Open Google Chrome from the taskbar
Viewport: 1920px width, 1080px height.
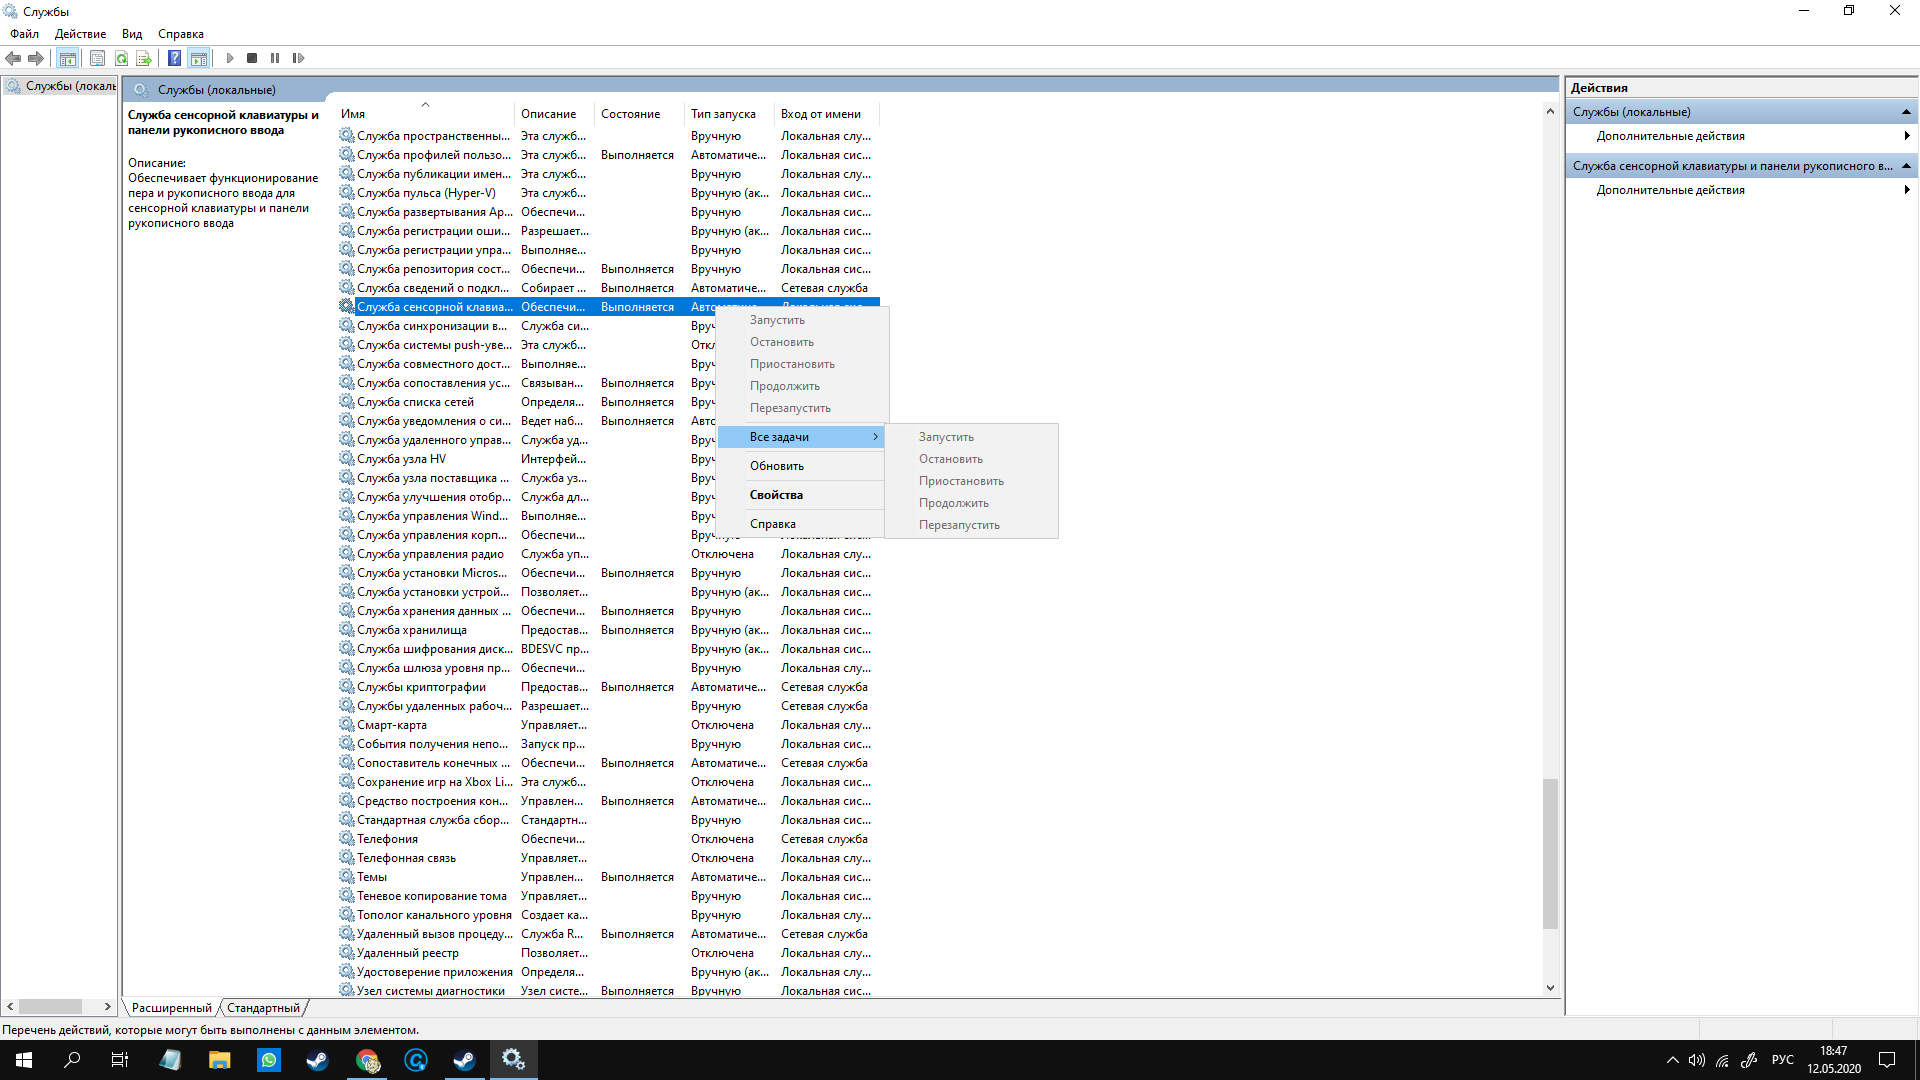(367, 1060)
